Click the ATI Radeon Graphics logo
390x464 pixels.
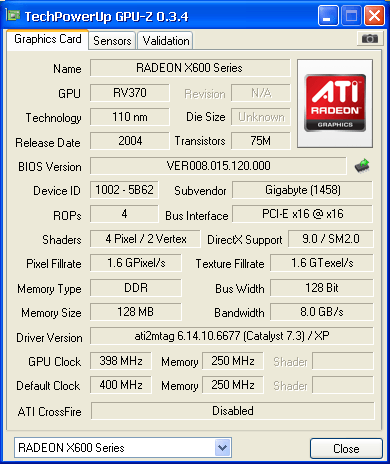click(335, 103)
